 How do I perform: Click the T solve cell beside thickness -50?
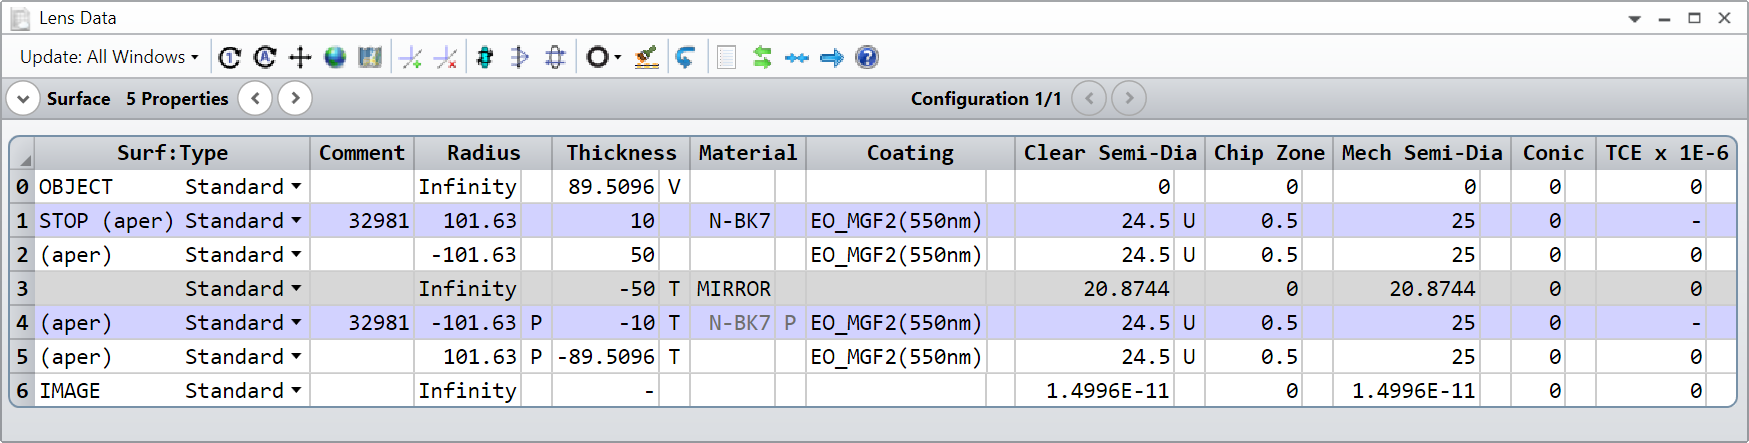pyautogui.click(x=674, y=289)
